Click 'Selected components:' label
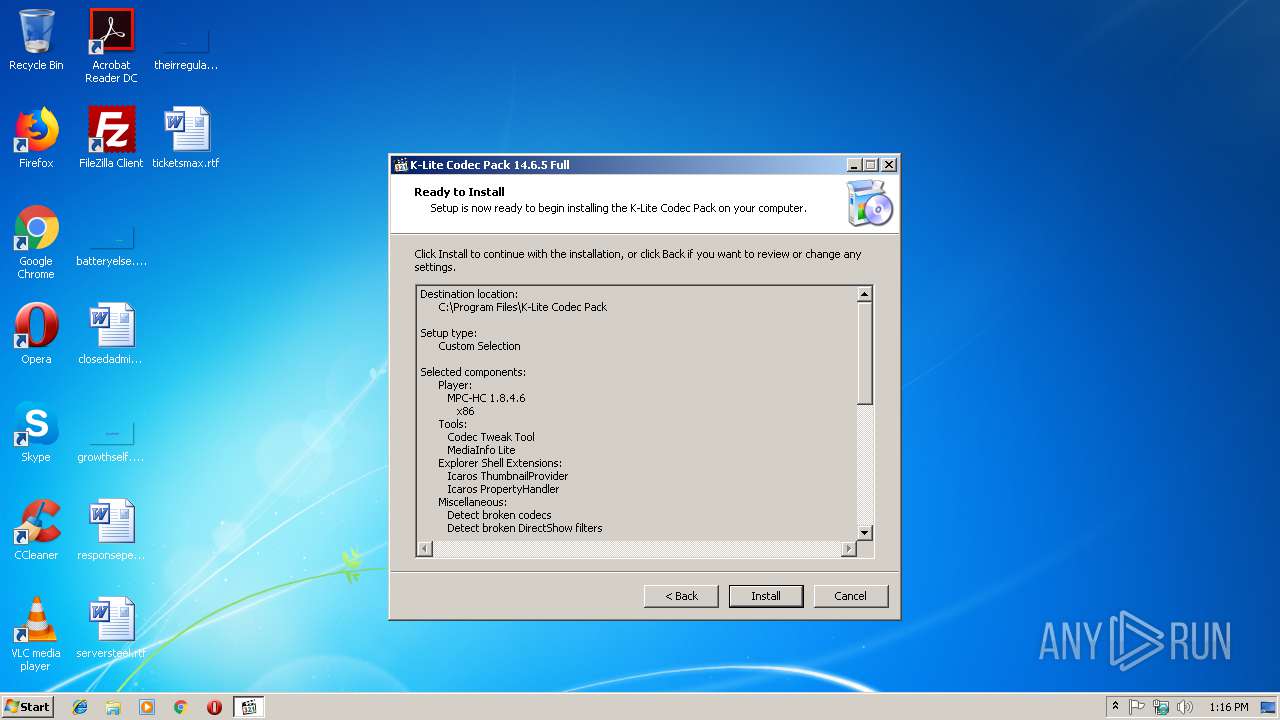Image resolution: width=1280 pixels, height=720 pixels. pos(473,372)
